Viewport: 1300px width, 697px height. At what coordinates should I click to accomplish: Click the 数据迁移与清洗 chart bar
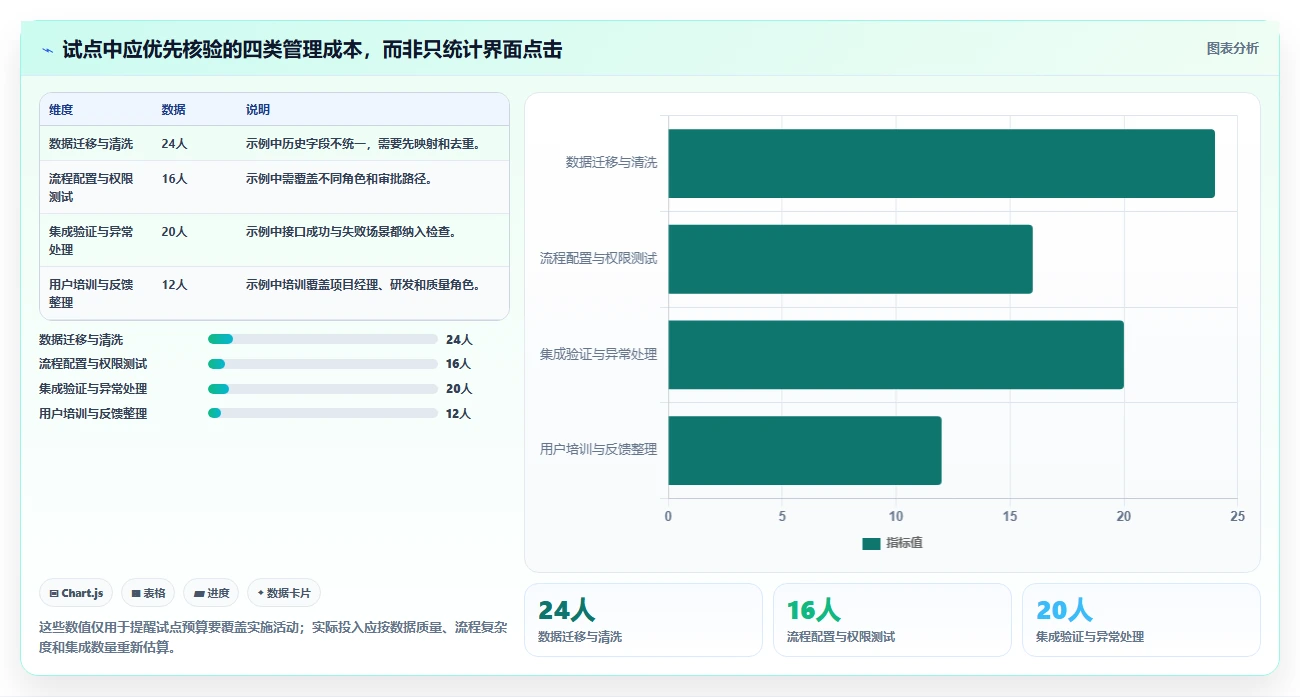point(941,163)
